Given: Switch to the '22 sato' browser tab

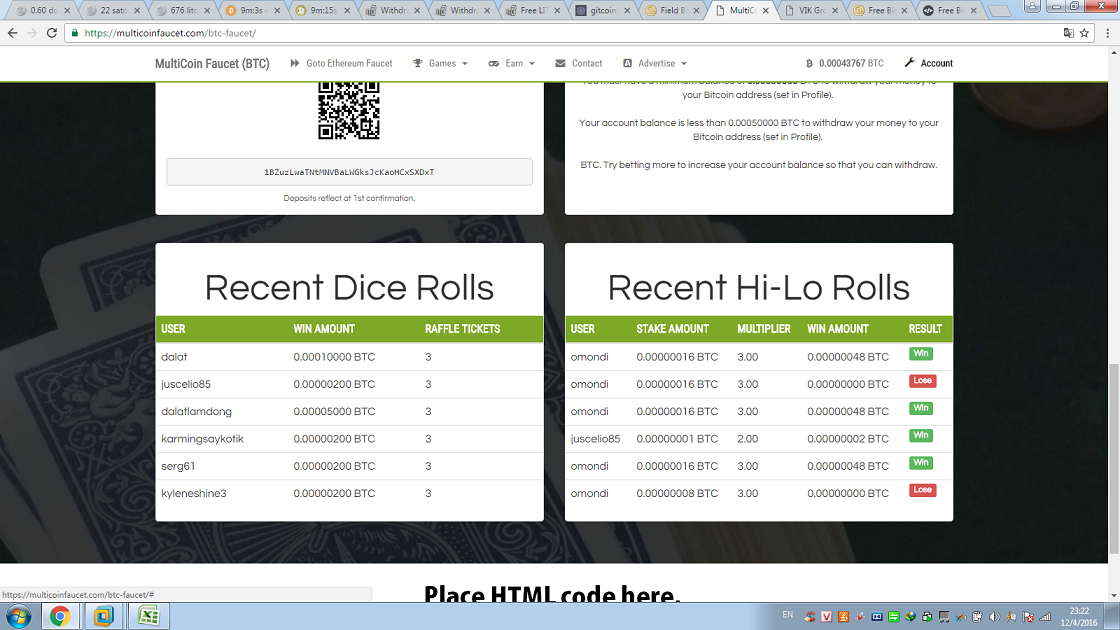Looking at the screenshot, I should [114, 10].
